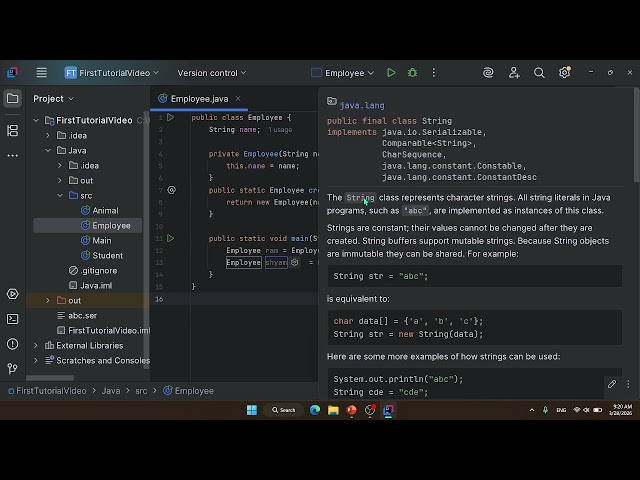Open documentation popup options menu

click(628, 384)
